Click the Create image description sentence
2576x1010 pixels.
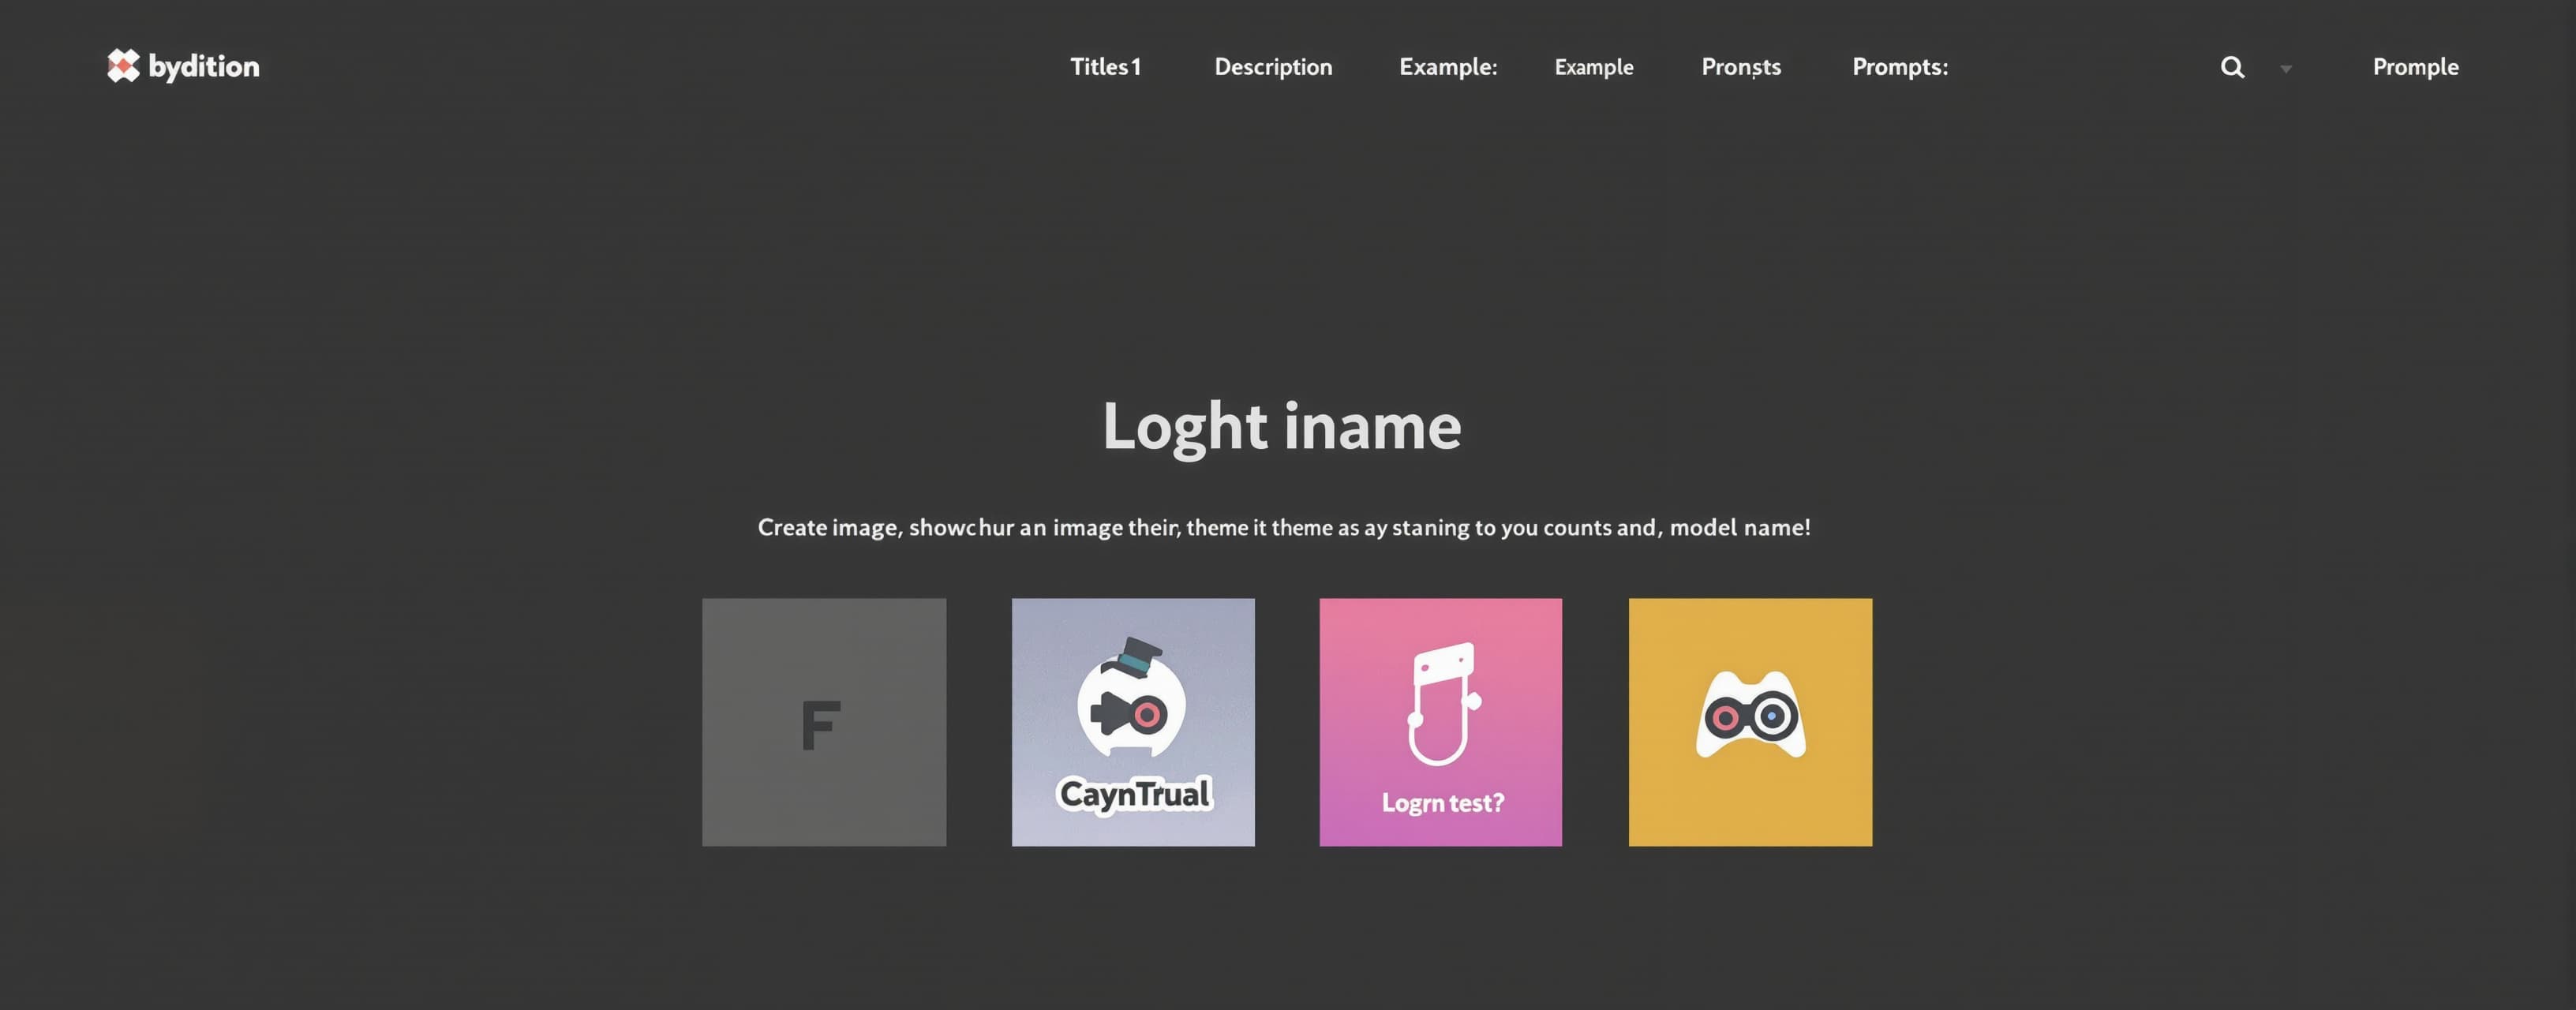[x=1284, y=527]
